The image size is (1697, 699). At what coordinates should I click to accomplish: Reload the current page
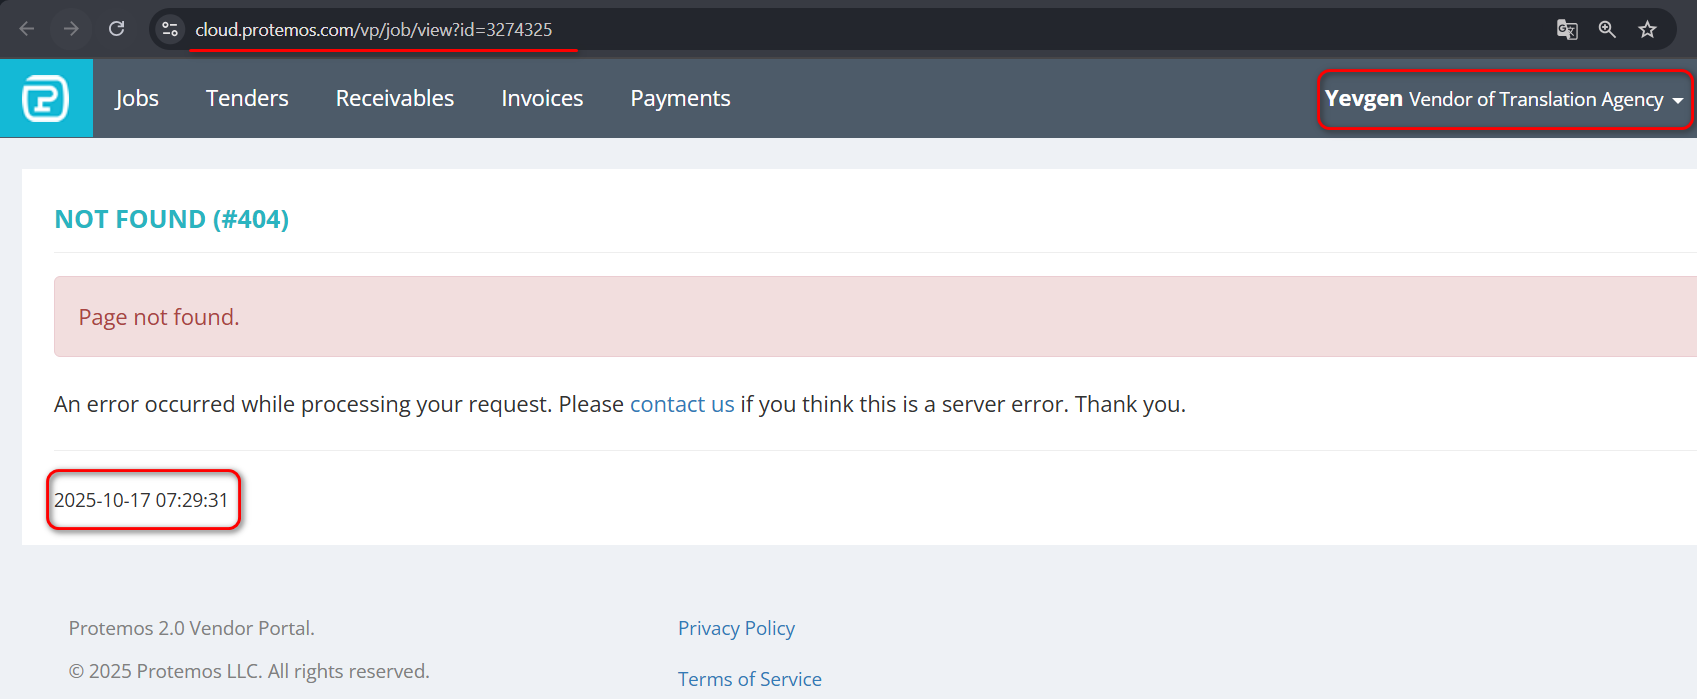(117, 29)
